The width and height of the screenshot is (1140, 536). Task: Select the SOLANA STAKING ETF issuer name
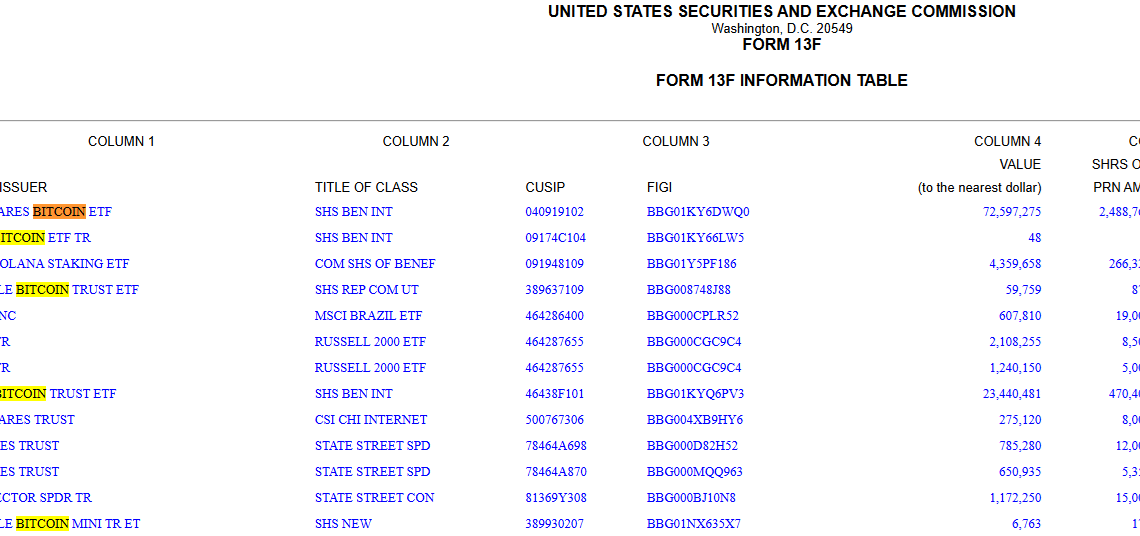(64, 264)
